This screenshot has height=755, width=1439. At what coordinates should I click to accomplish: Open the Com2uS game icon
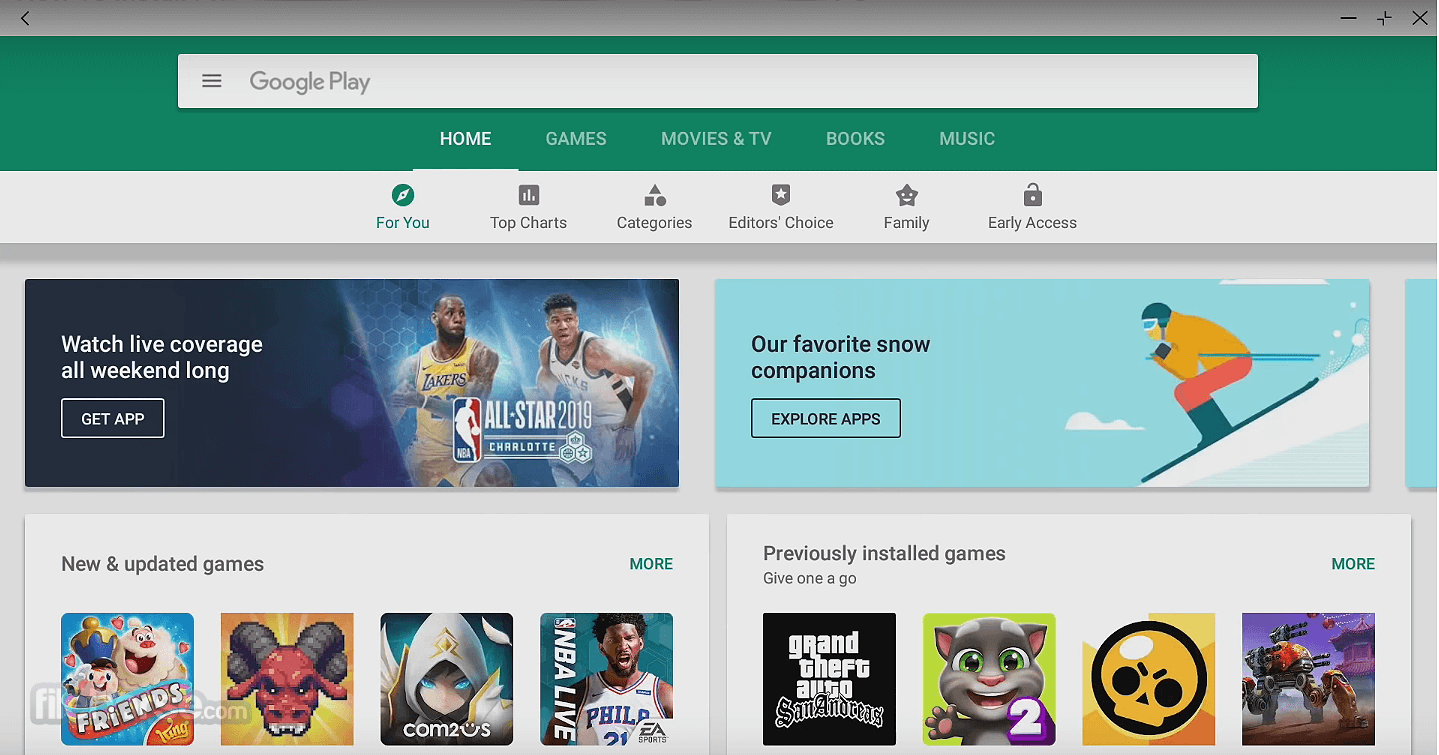pyautogui.click(x=447, y=679)
